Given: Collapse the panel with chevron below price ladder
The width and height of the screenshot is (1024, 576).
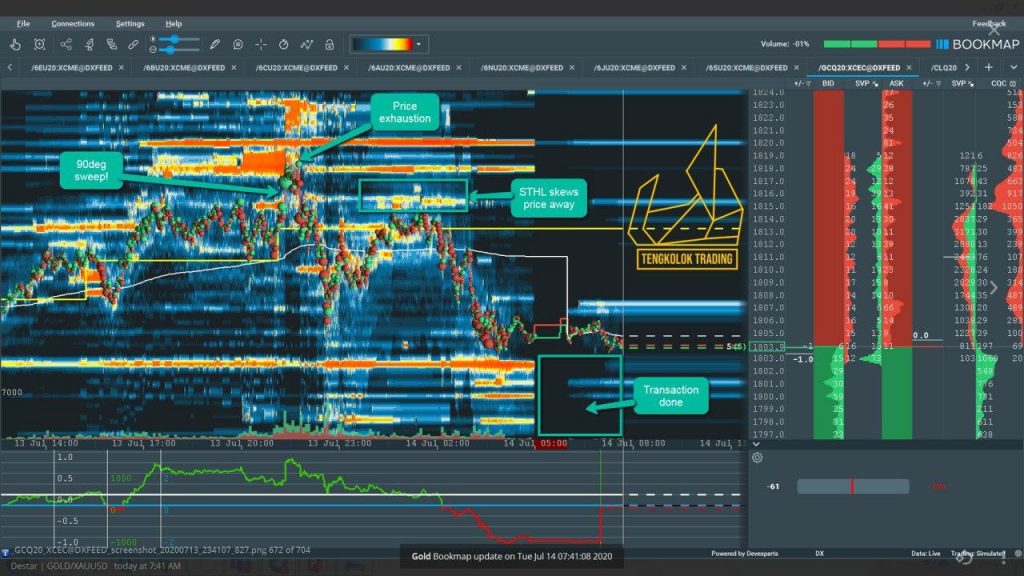Looking at the screenshot, I should coord(756,444).
